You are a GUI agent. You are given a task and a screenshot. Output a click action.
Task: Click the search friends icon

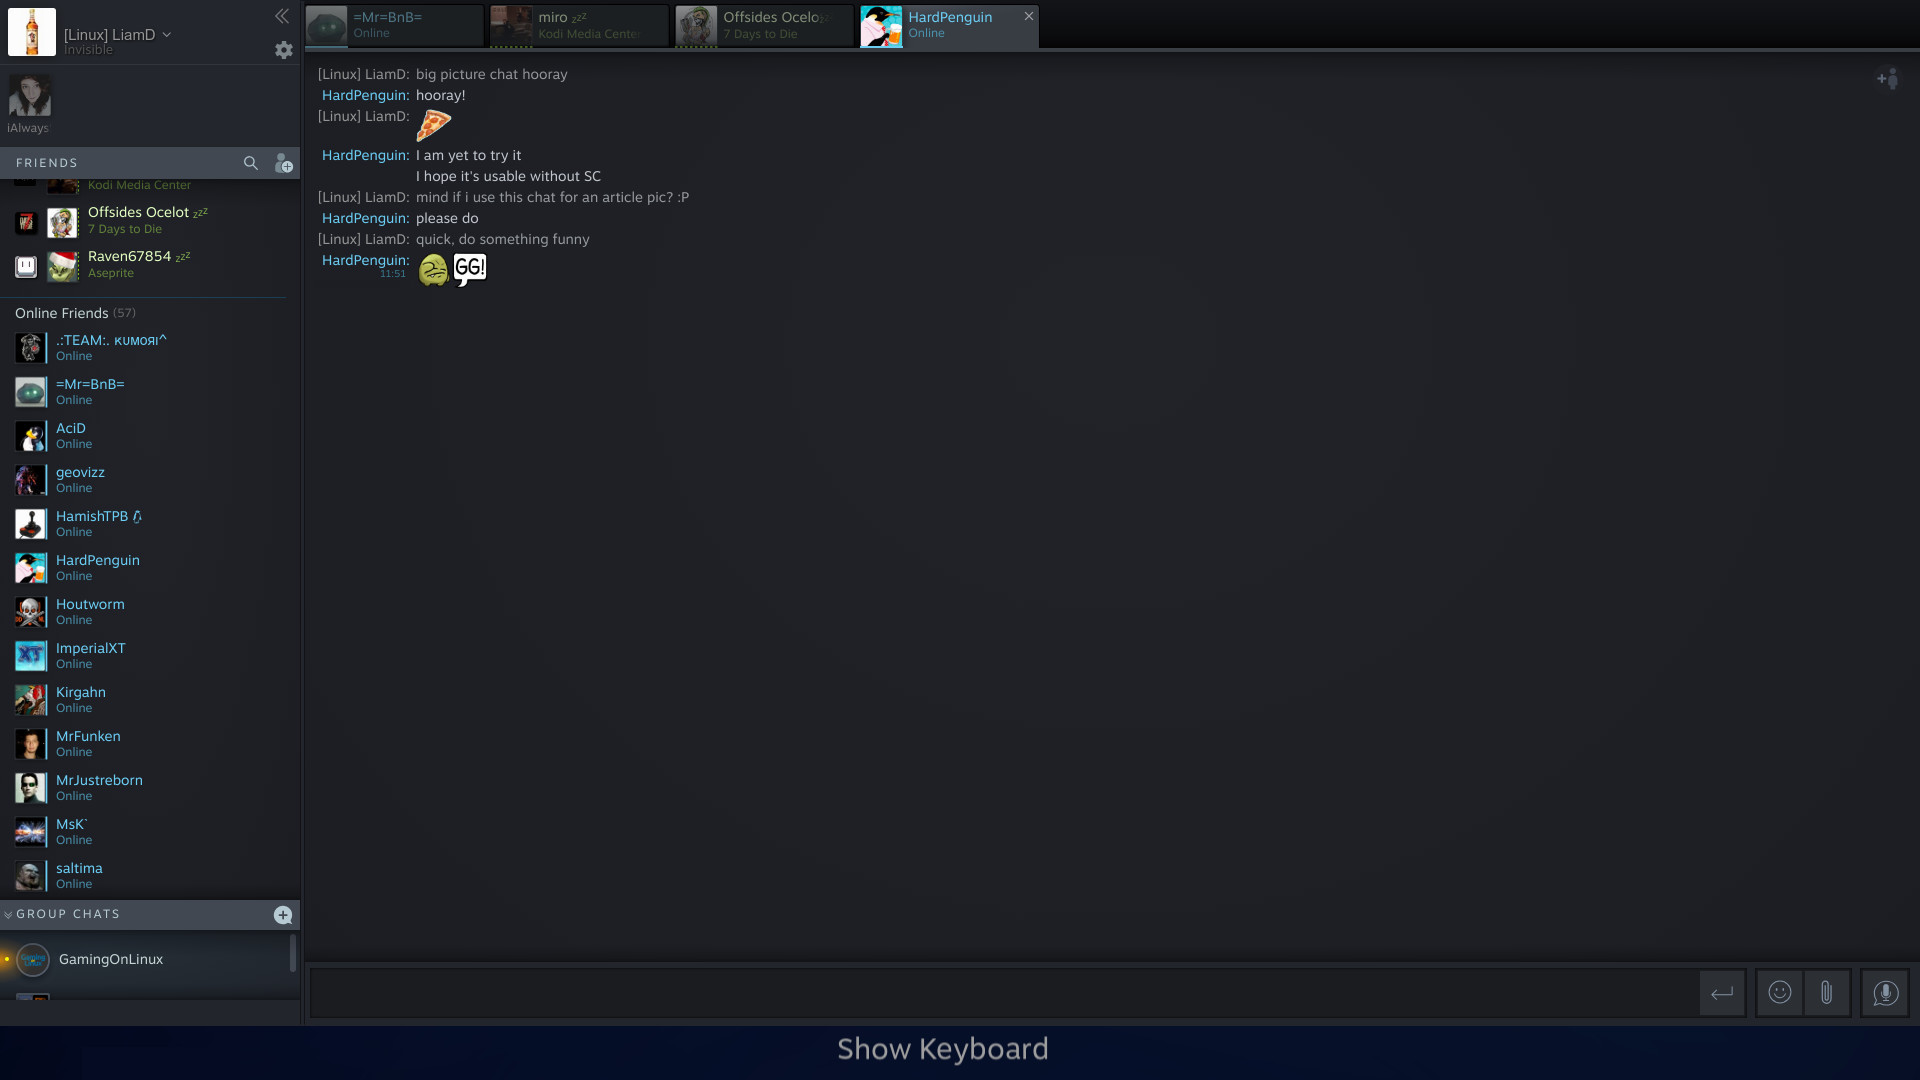coord(249,162)
